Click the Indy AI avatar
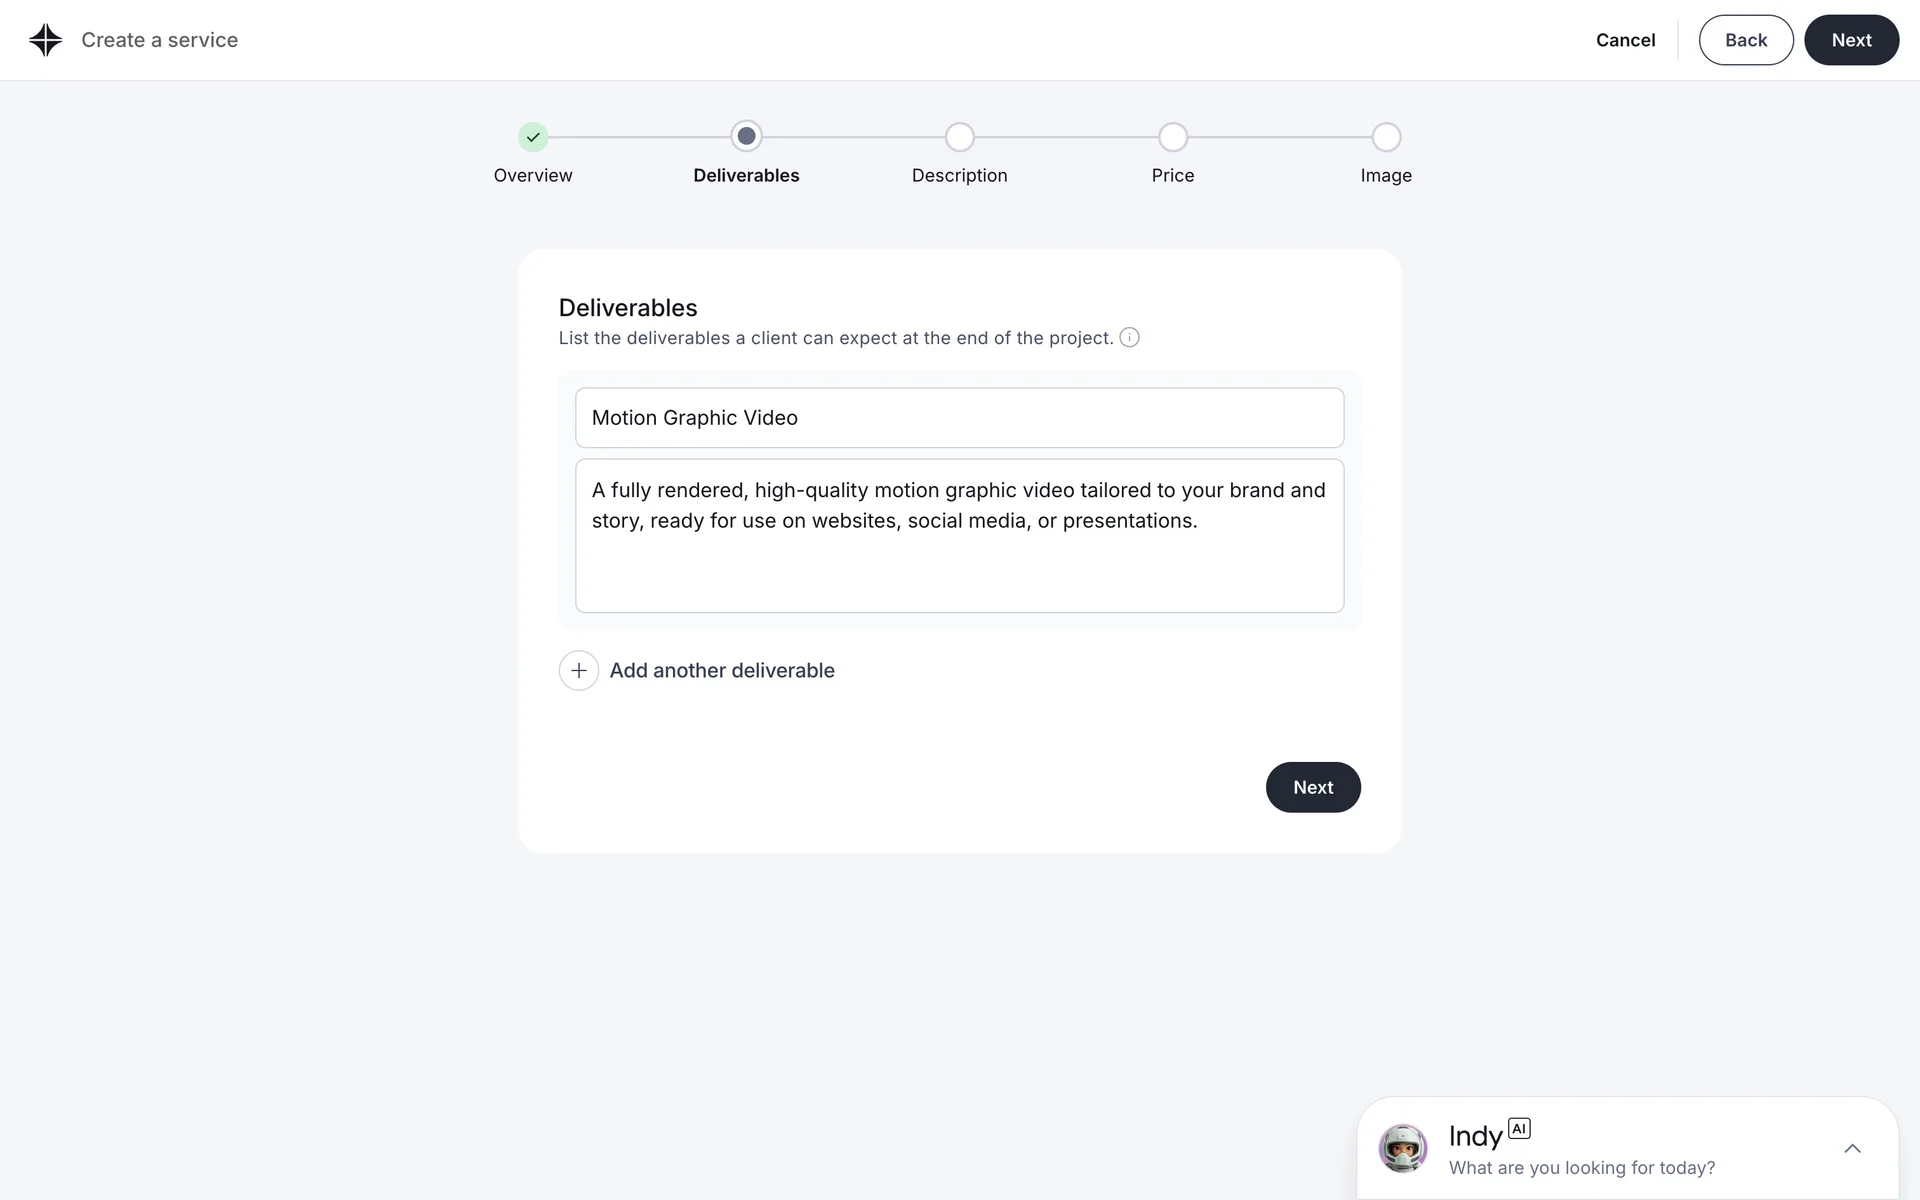Screen dimensions: 1920x1200 coord(1402,1148)
